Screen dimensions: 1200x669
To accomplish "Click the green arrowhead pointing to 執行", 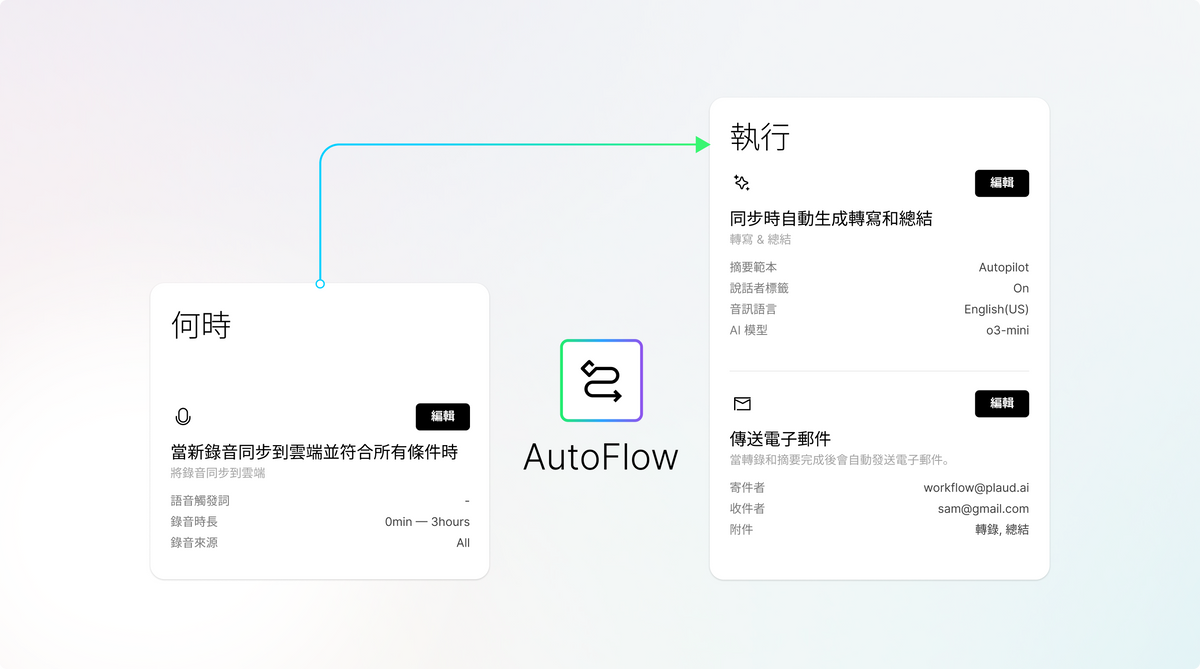I will (702, 145).
